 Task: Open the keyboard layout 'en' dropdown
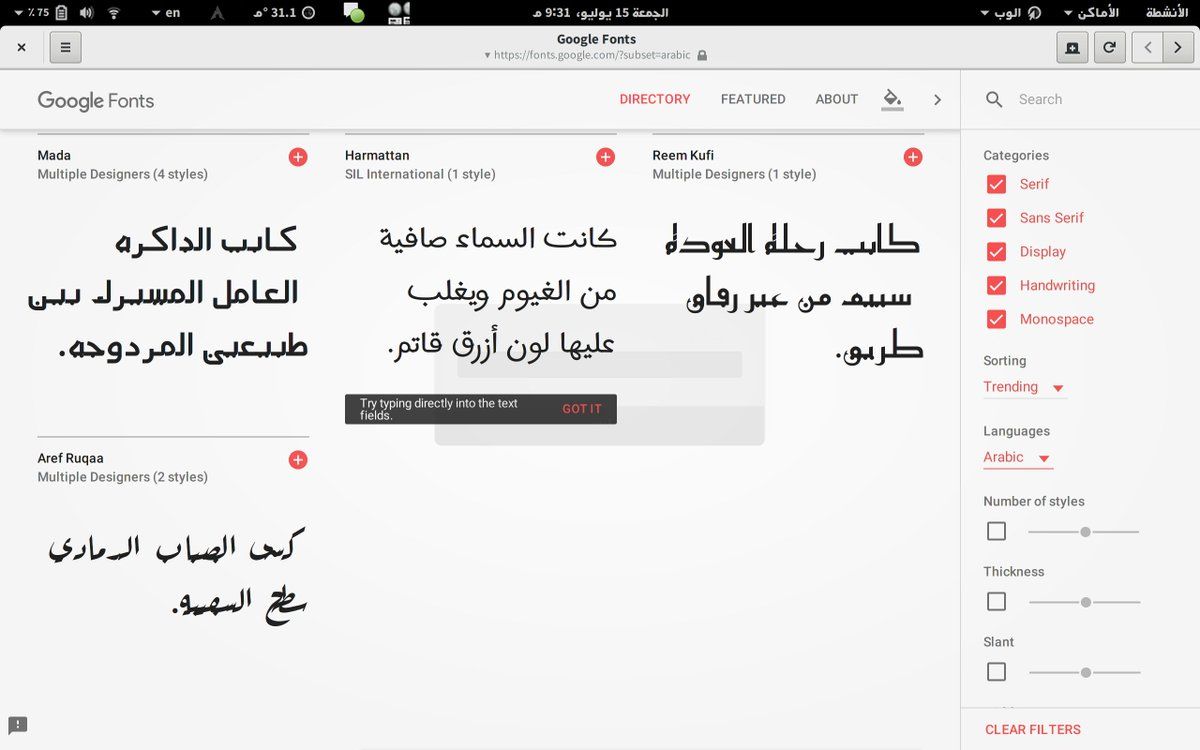coord(166,13)
